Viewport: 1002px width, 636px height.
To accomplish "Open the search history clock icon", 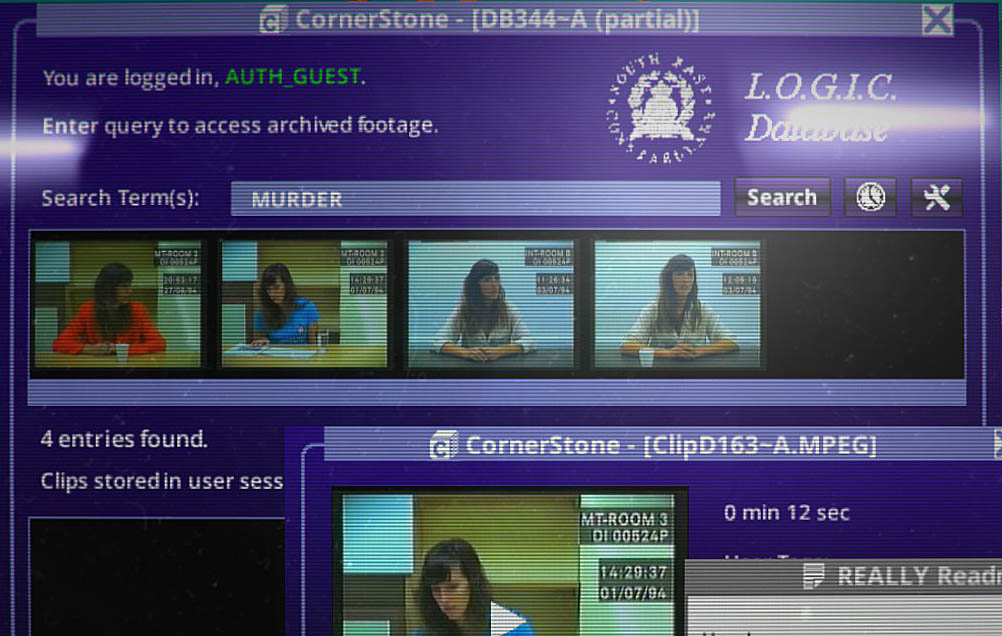I will (x=870, y=197).
